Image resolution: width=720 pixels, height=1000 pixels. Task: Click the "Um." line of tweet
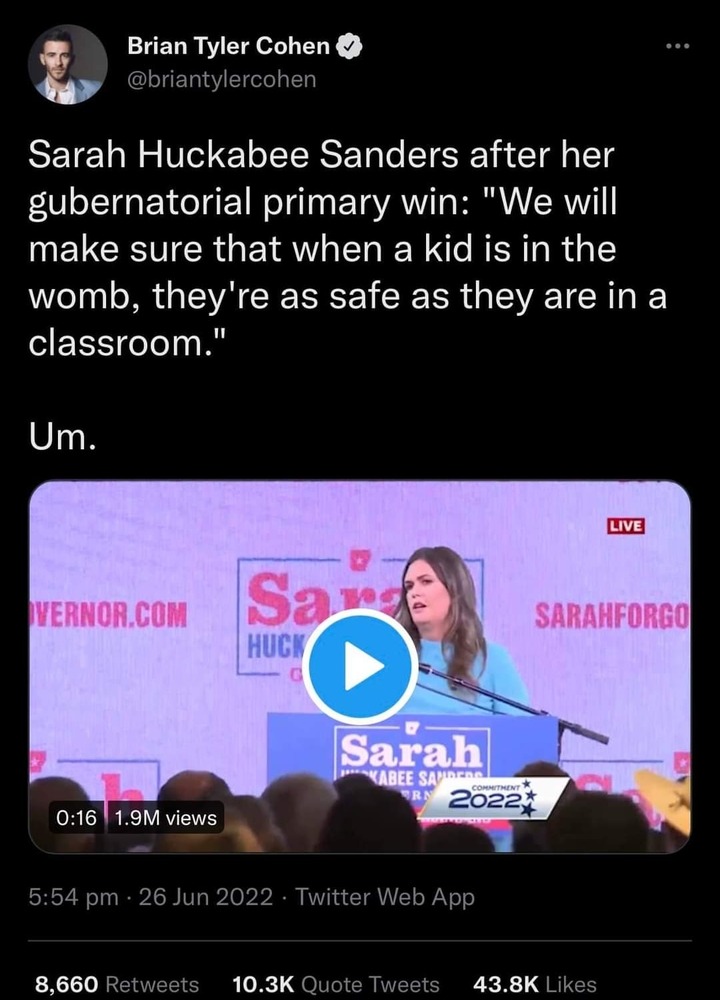(62, 438)
